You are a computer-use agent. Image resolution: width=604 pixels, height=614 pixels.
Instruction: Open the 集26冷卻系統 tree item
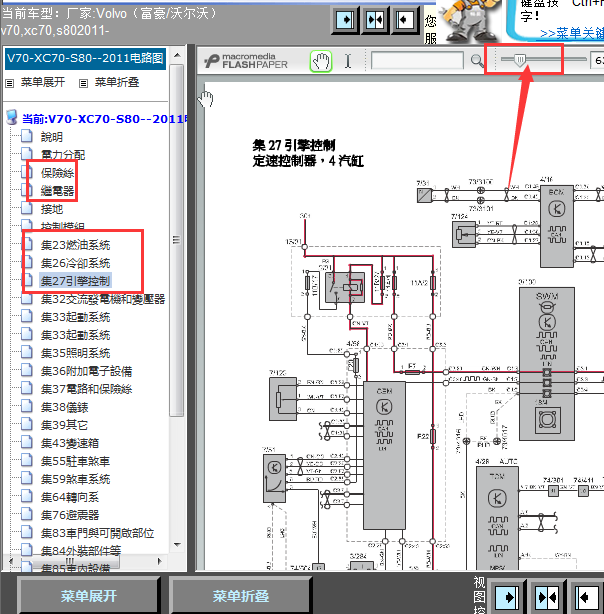point(76,263)
